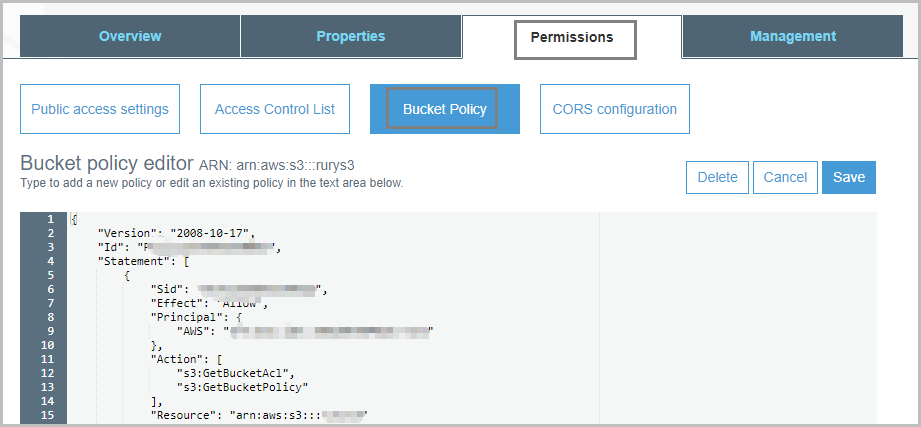Show the Access Control List section

pos(275,109)
